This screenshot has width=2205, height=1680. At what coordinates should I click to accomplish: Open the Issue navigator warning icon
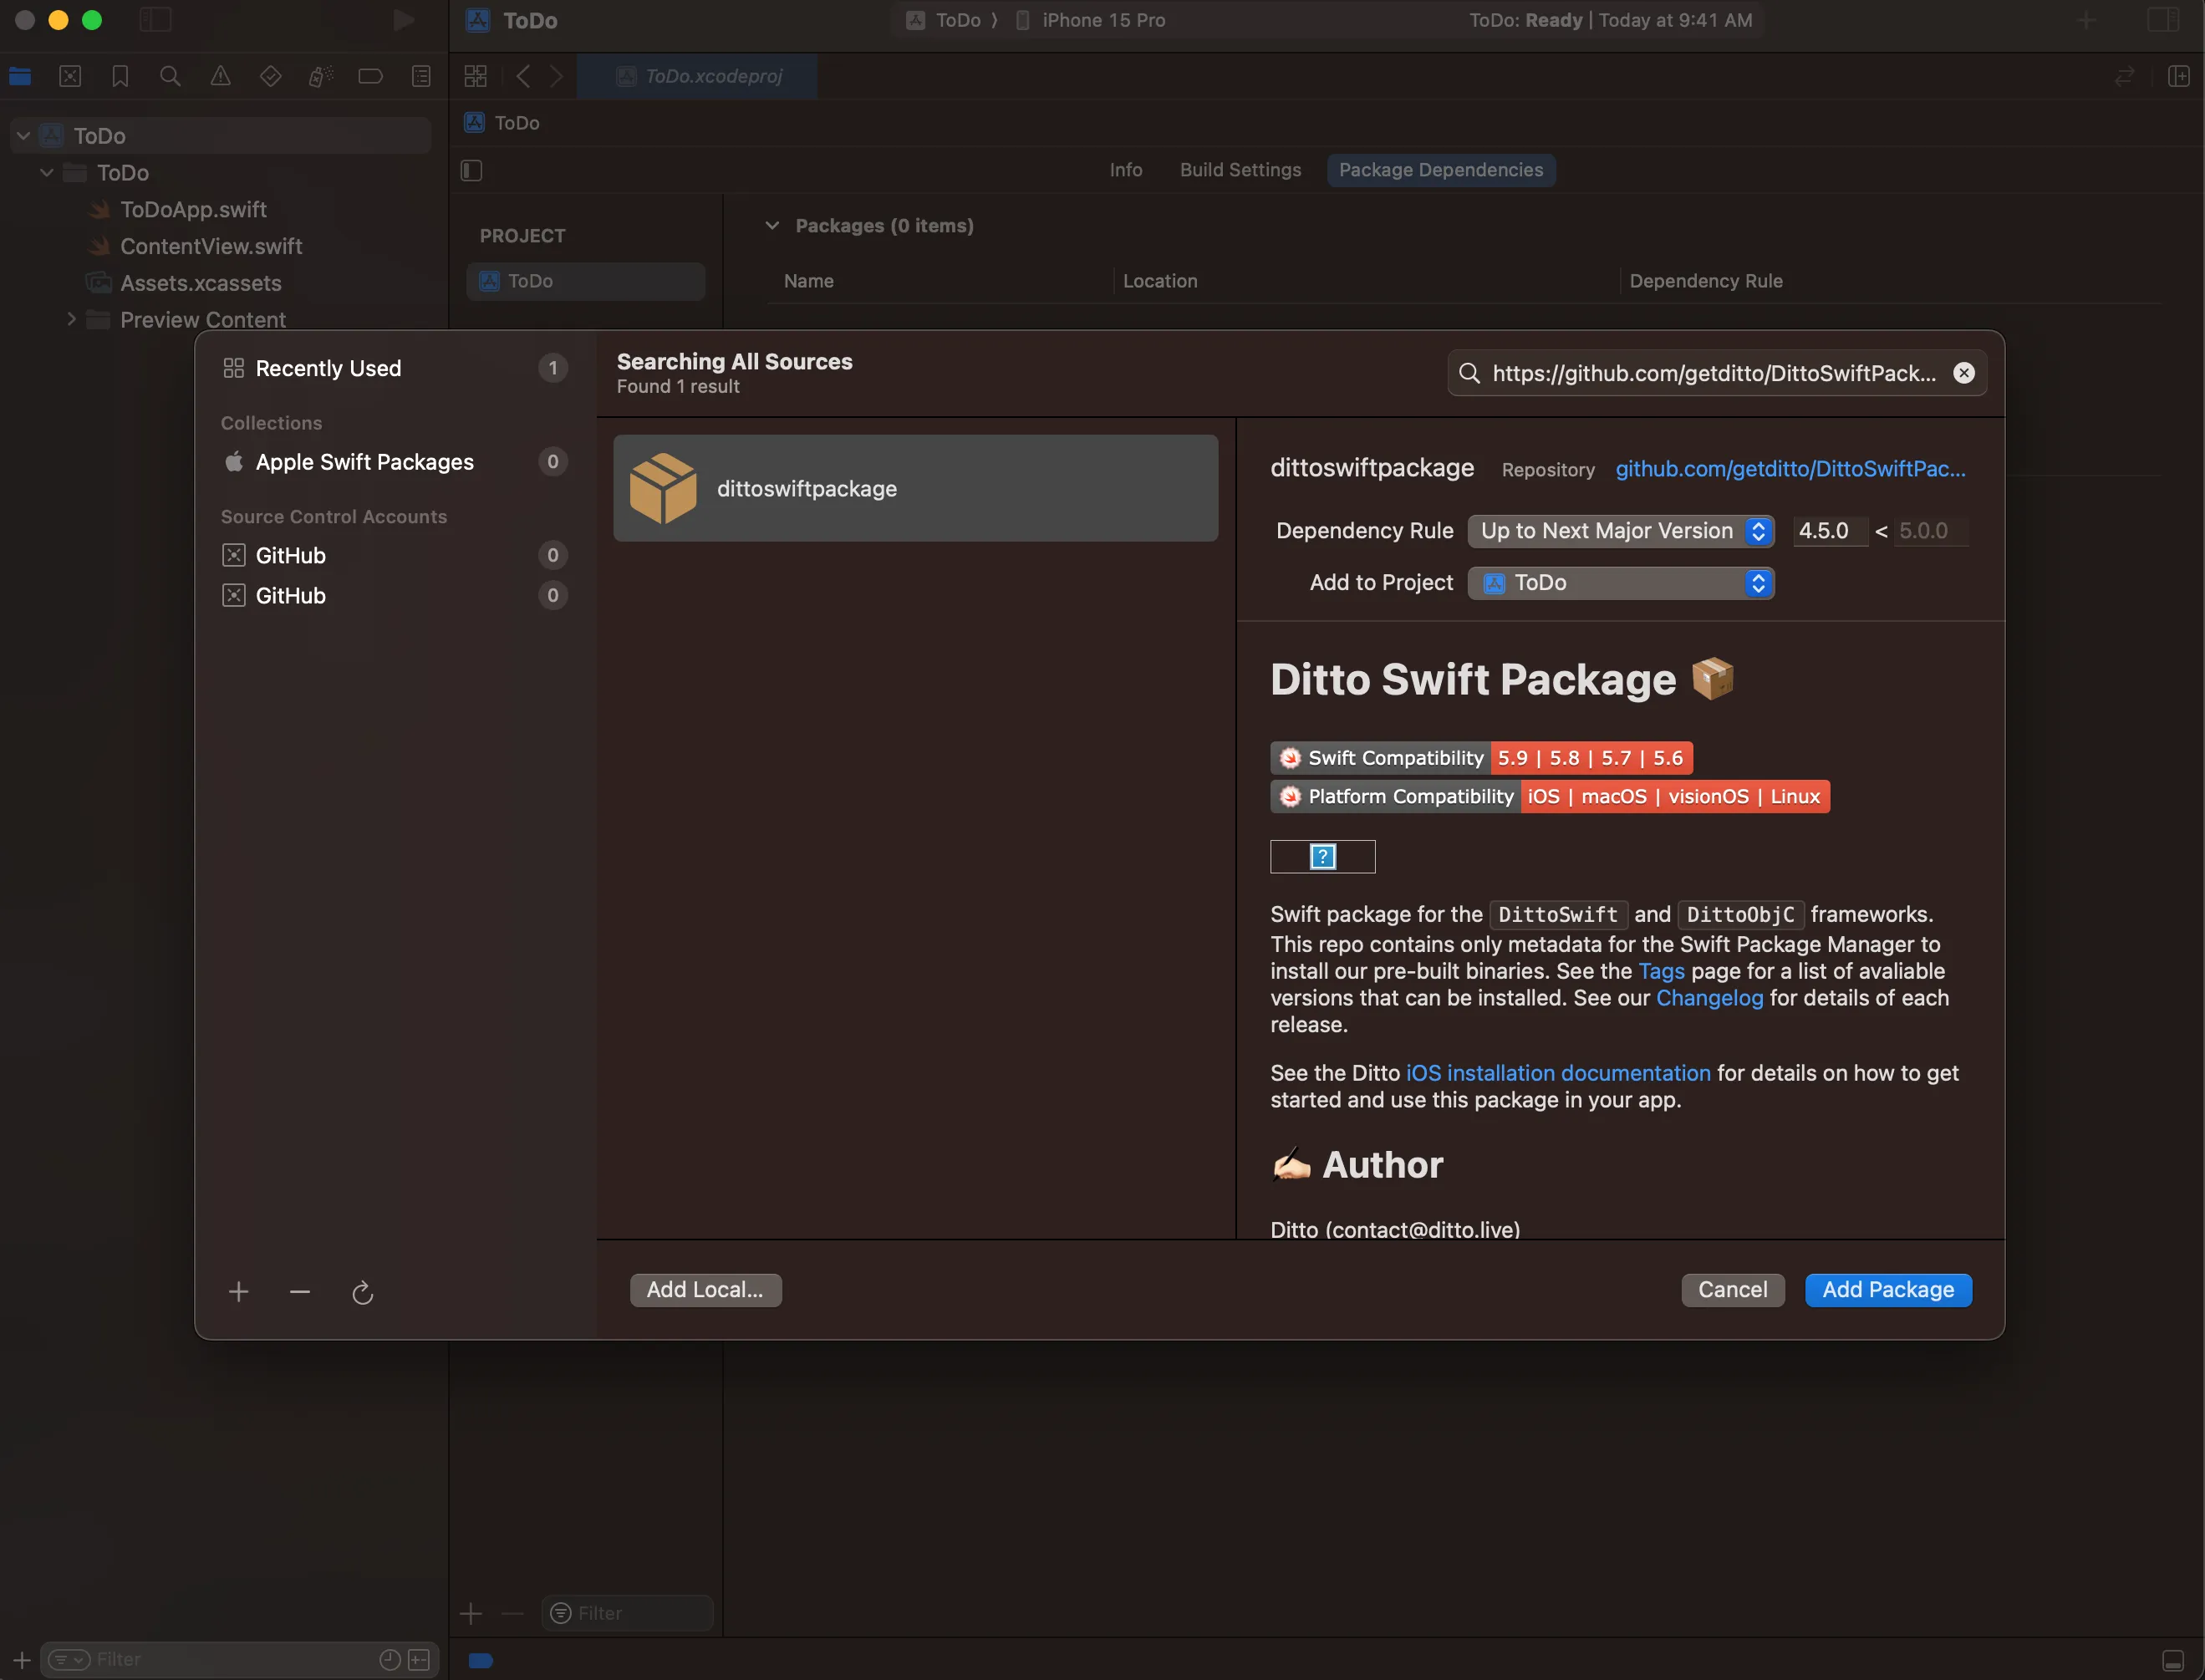coord(220,76)
